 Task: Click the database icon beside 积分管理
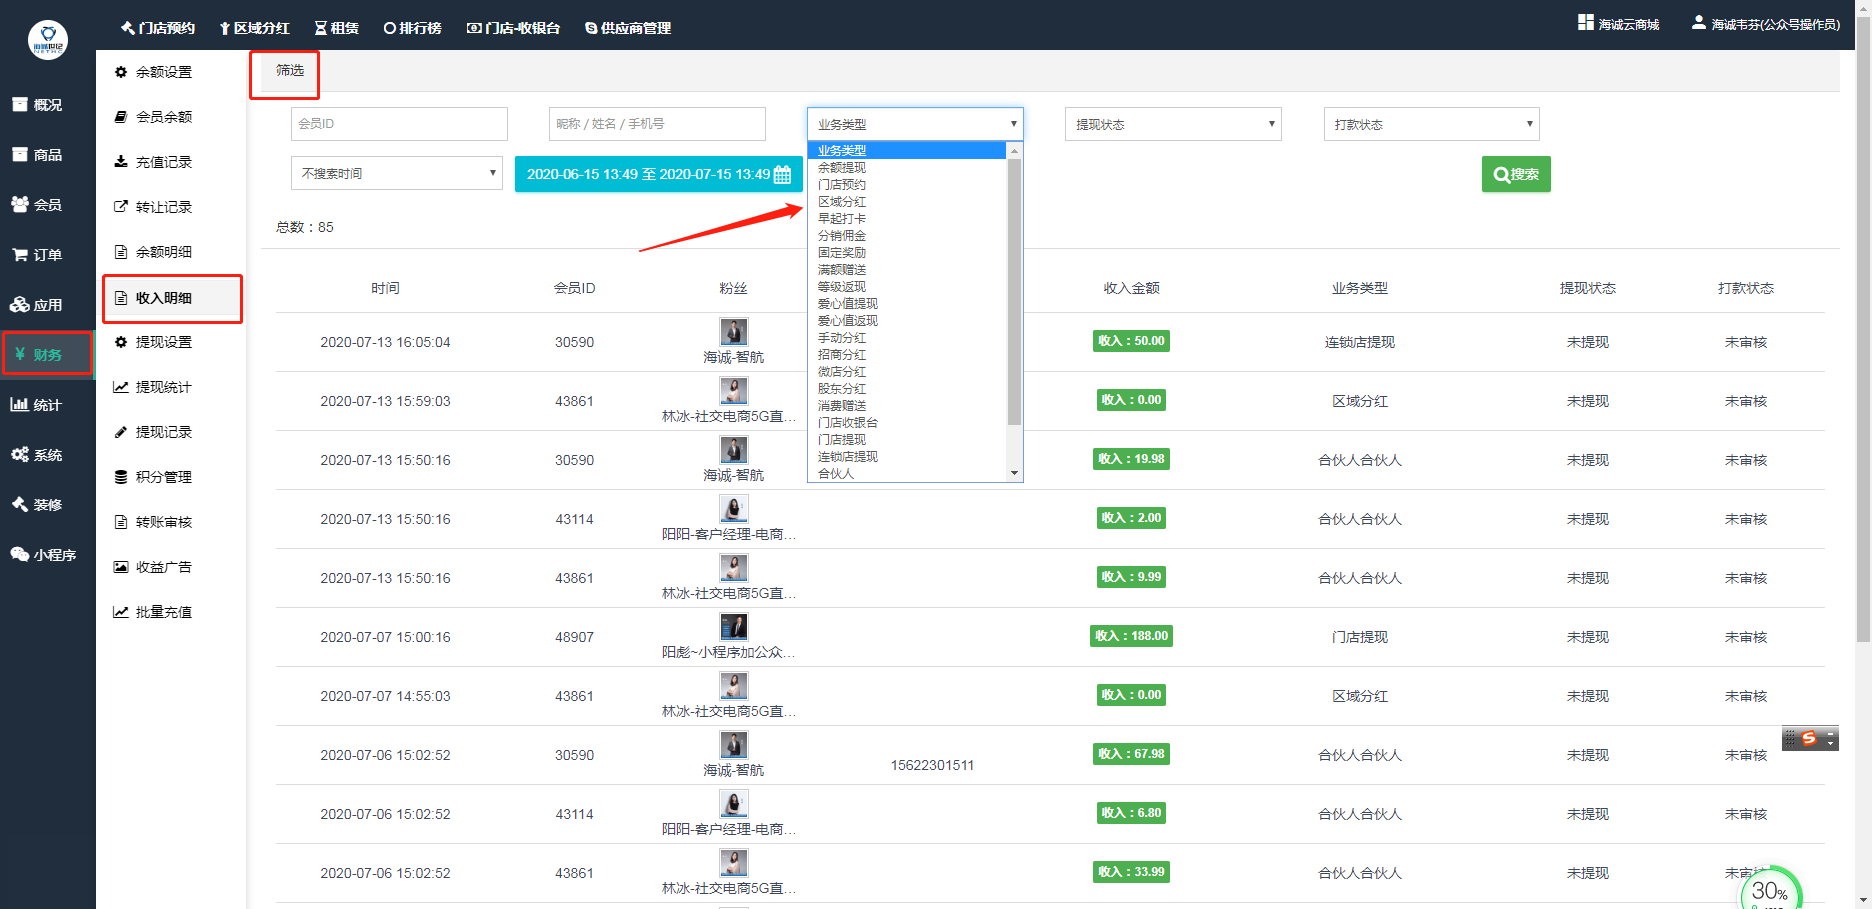tap(121, 477)
